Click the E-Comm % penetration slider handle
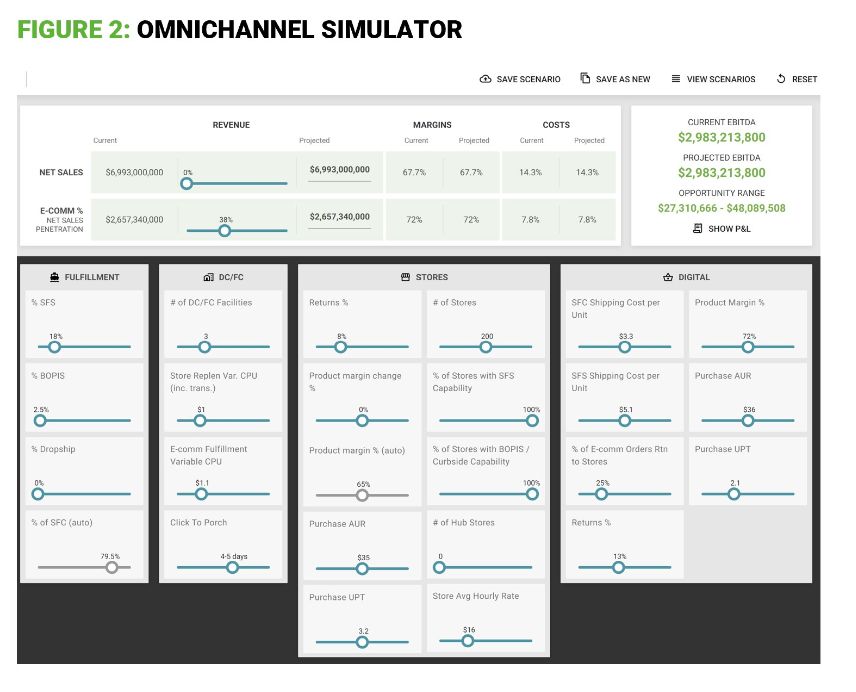Image resolution: width=856 pixels, height=692 pixels. point(224,230)
